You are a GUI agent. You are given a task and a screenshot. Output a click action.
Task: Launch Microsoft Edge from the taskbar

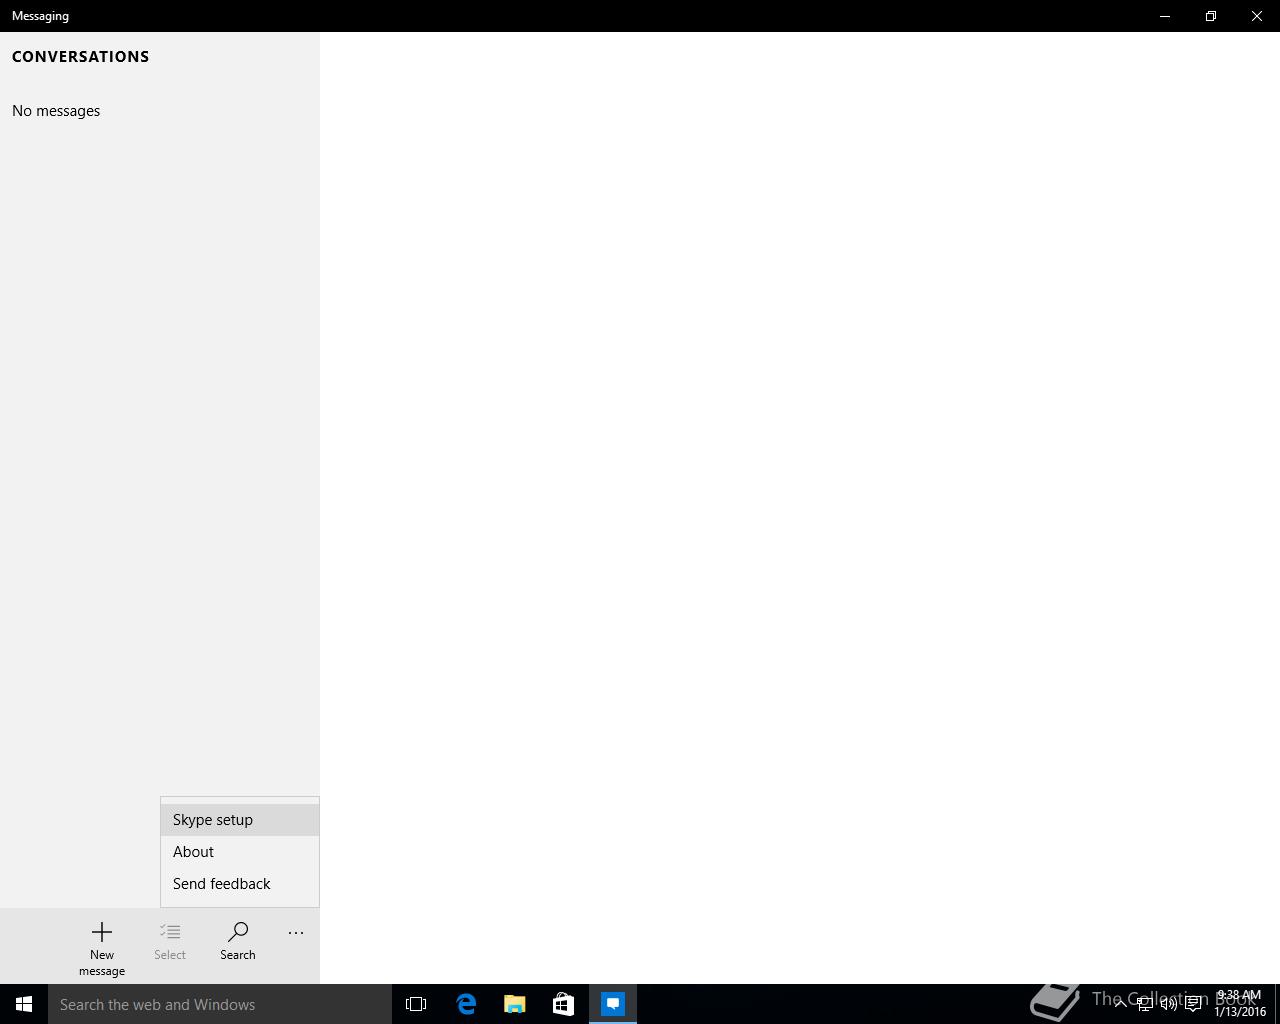tap(466, 1004)
